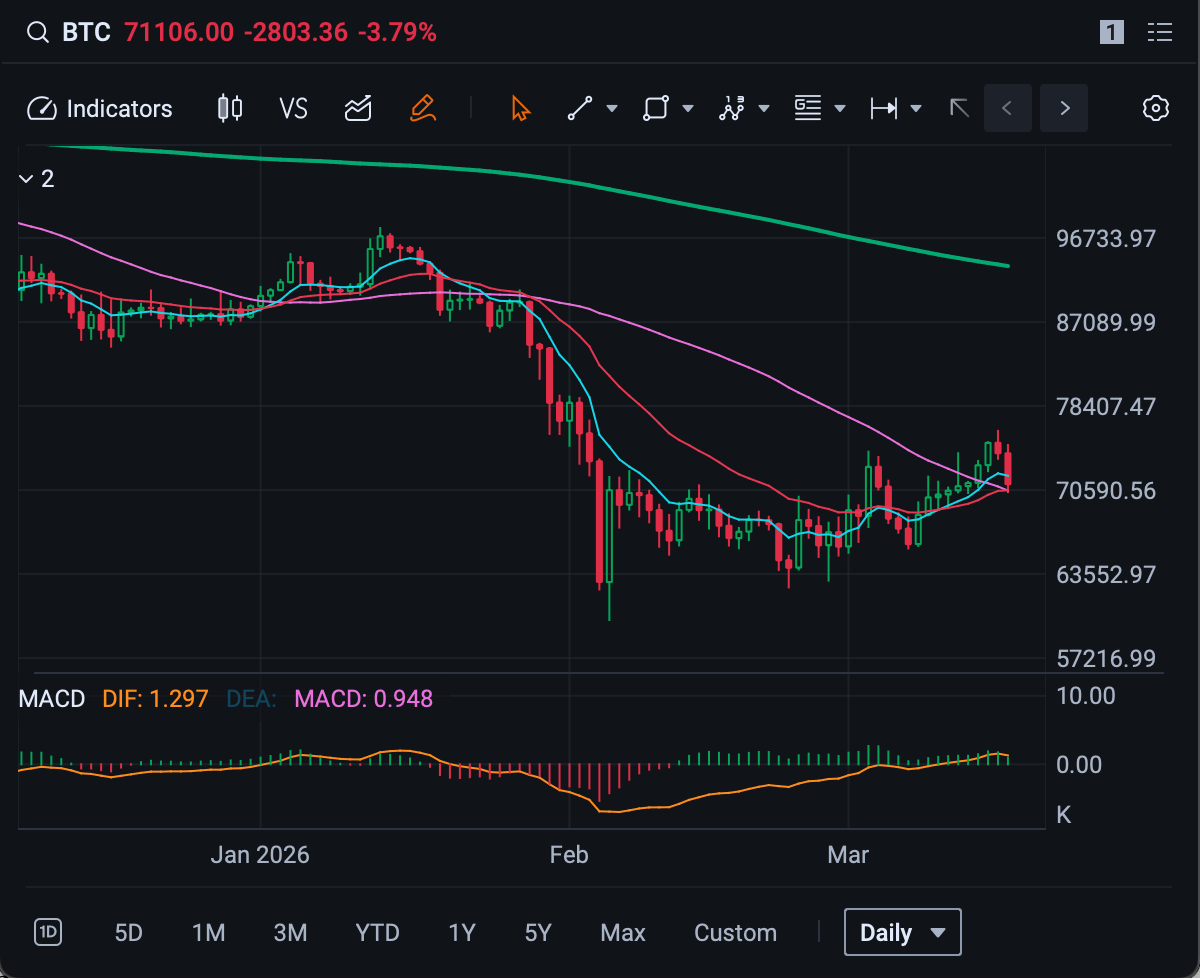Open the chart trend analysis icon
Image resolution: width=1200 pixels, height=978 pixels.
[x=358, y=109]
